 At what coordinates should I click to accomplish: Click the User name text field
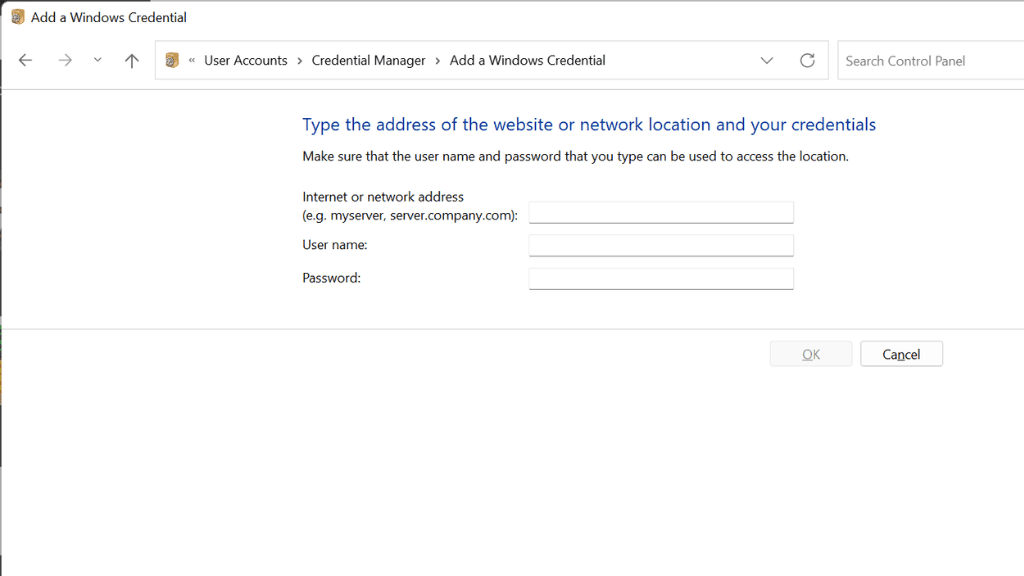[660, 245]
